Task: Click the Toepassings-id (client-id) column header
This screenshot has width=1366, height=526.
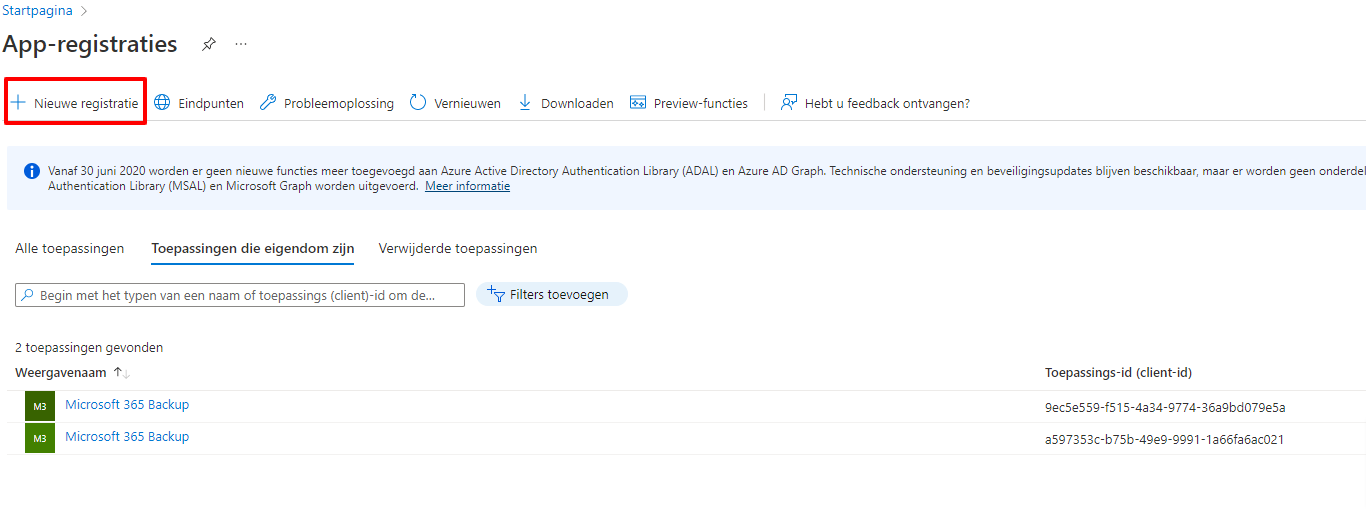Action: click(1118, 373)
